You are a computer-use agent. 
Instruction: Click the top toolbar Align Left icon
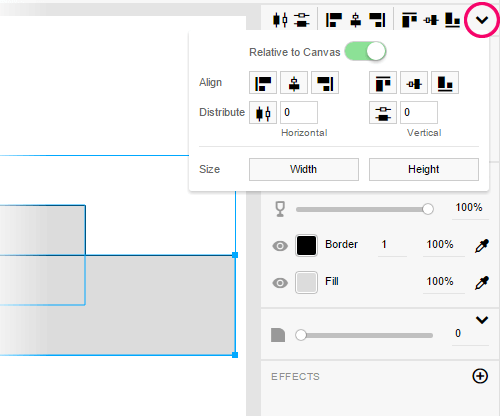pyautogui.click(x=334, y=20)
